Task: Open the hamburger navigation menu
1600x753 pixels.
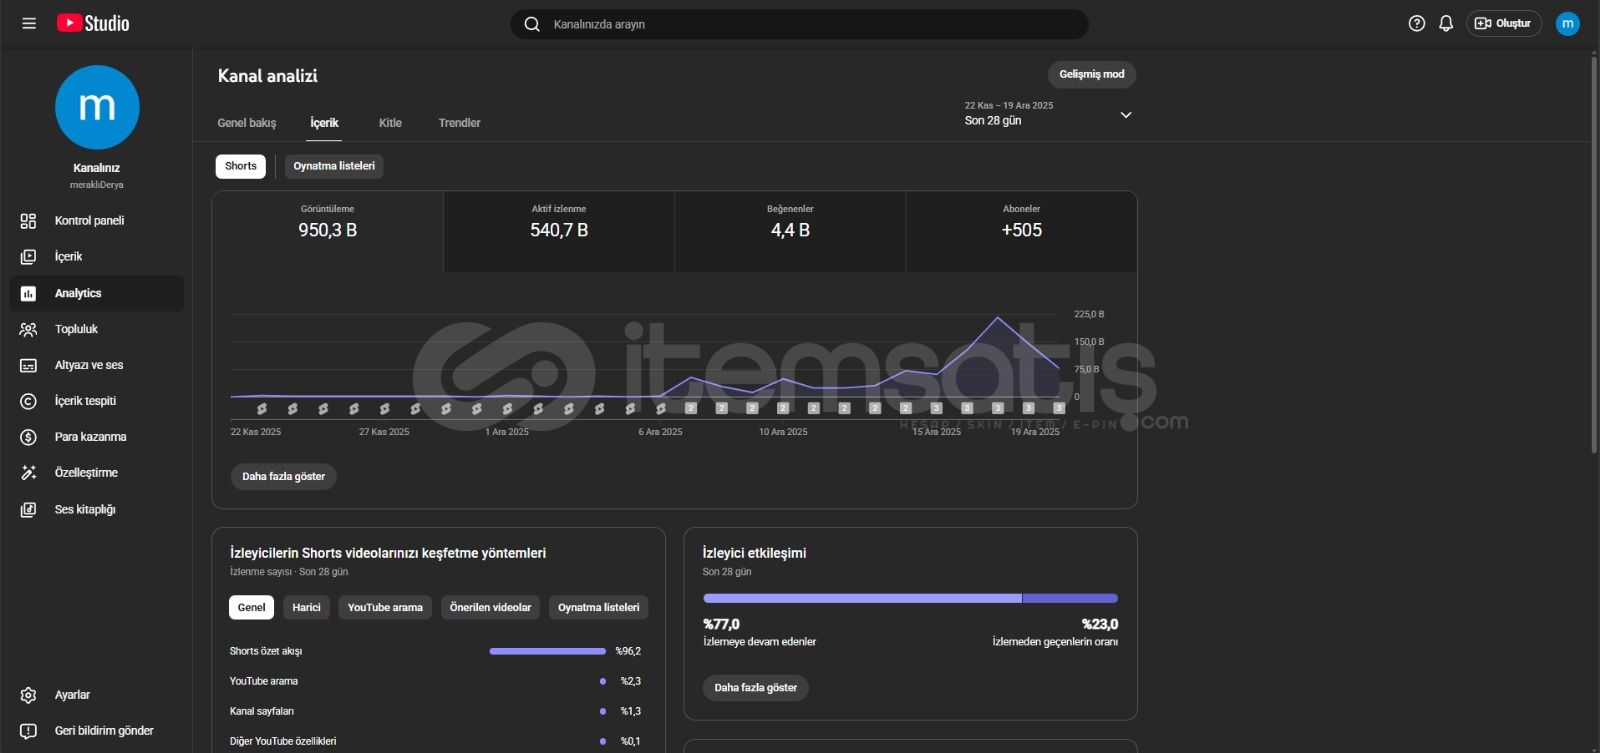Action: [29, 24]
